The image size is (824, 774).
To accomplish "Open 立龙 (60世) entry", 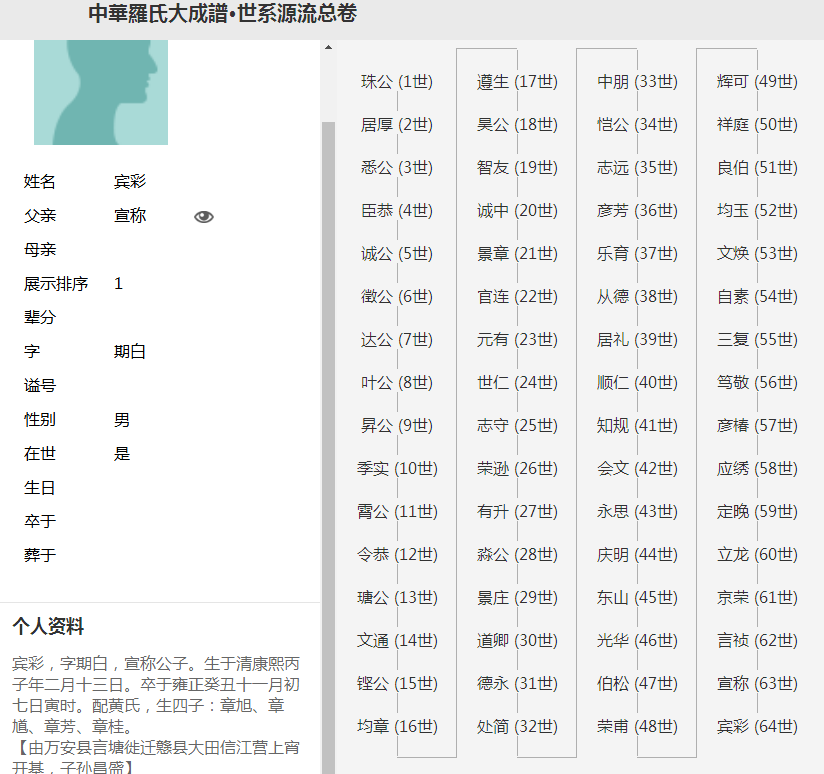I will pos(757,555).
